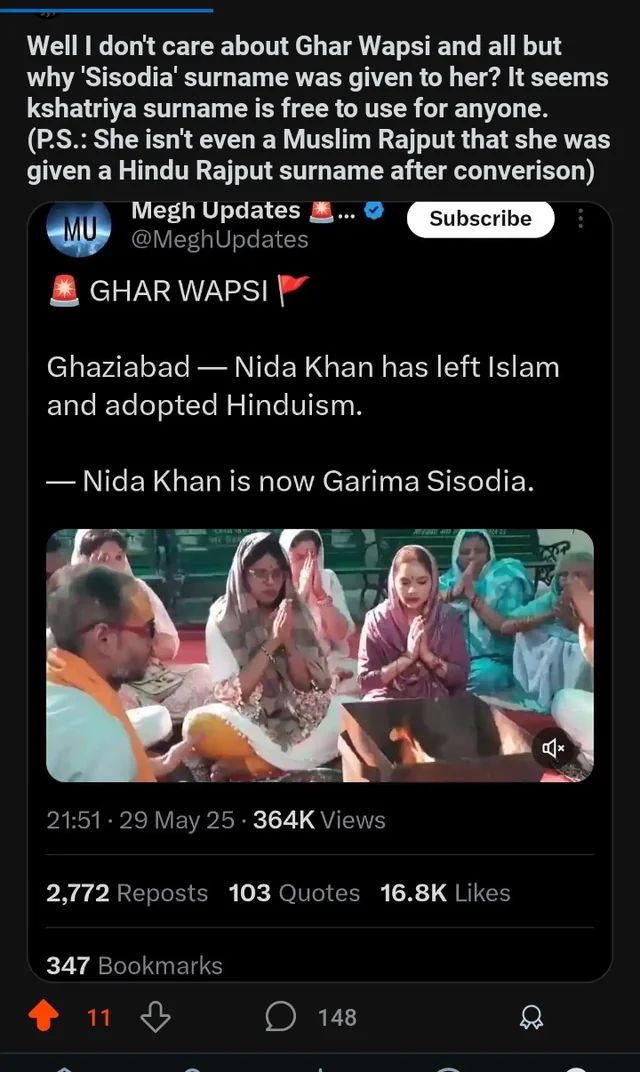Open the 347 Bookmarks count
Screen dimensions: 640x1072
(134, 965)
